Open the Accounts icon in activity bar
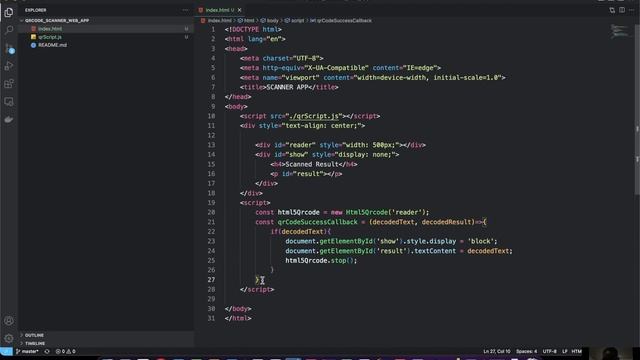The image size is (640, 360). [x=9, y=321]
